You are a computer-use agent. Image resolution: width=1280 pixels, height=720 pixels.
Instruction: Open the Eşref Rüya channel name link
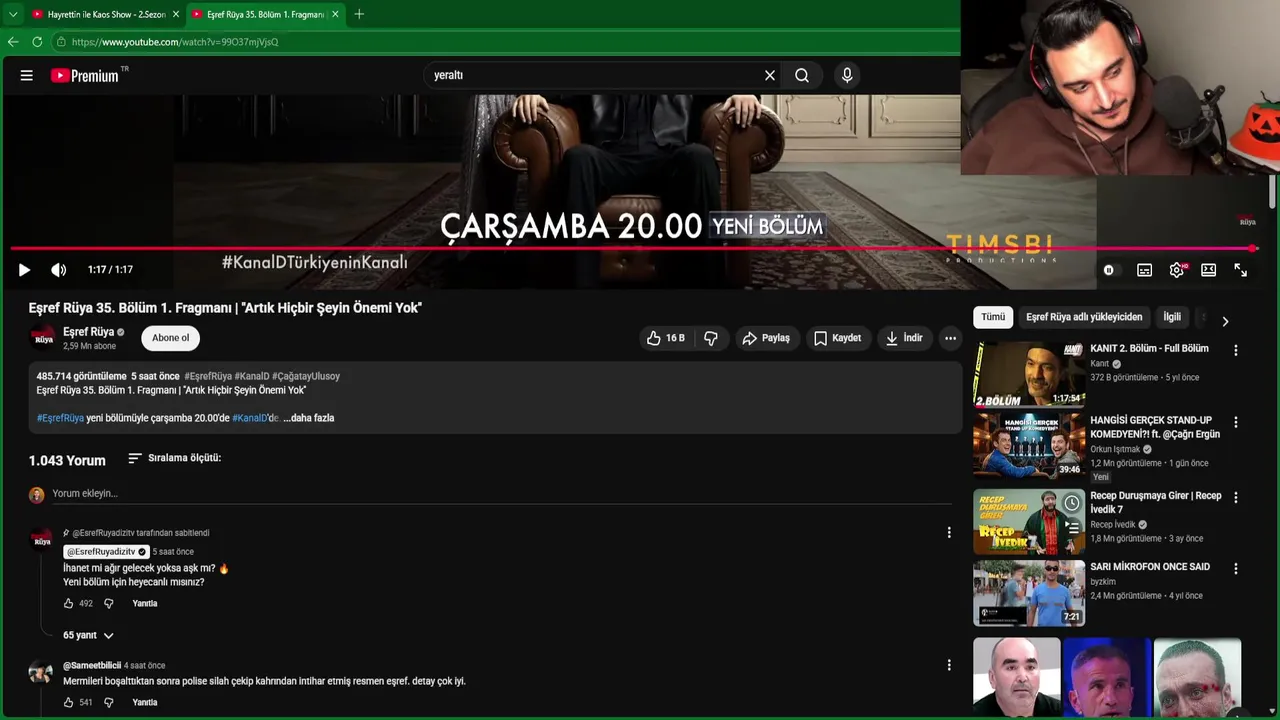[x=89, y=332]
